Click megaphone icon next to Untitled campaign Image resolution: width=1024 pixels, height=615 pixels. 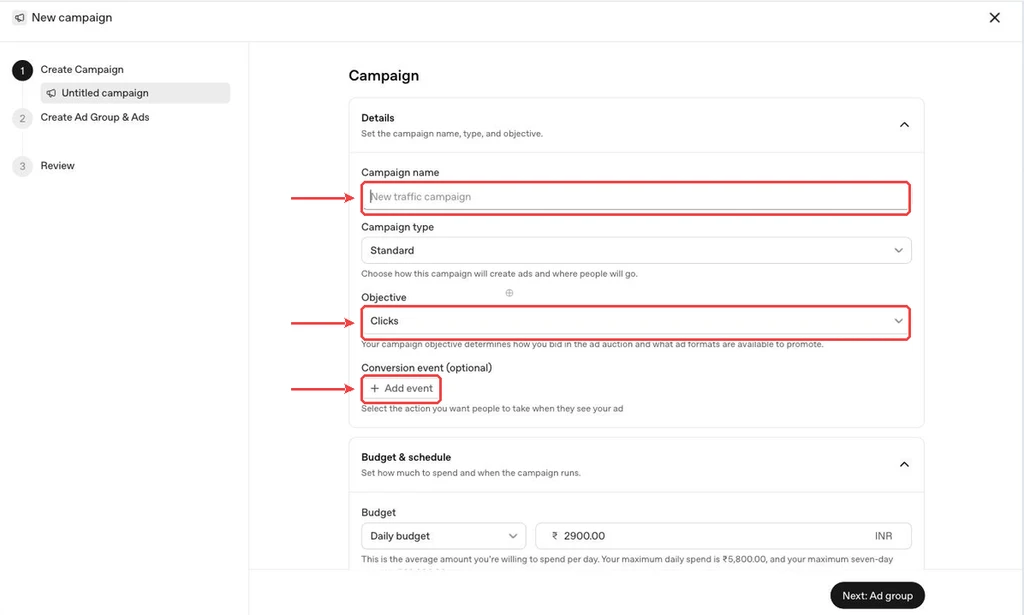(x=51, y=93)
